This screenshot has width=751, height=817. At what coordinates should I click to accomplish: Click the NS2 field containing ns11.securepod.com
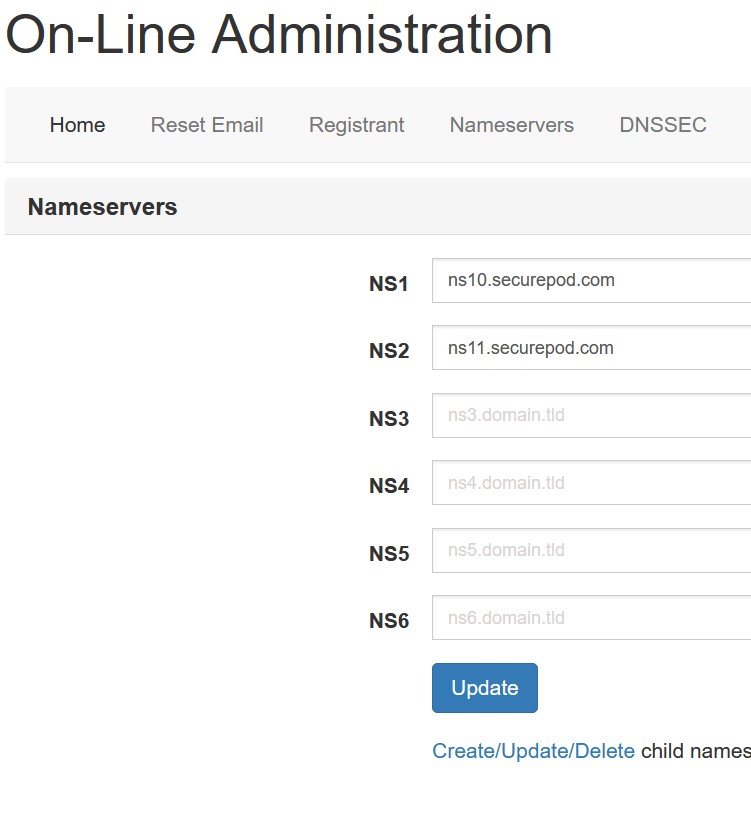click(592, 348)
